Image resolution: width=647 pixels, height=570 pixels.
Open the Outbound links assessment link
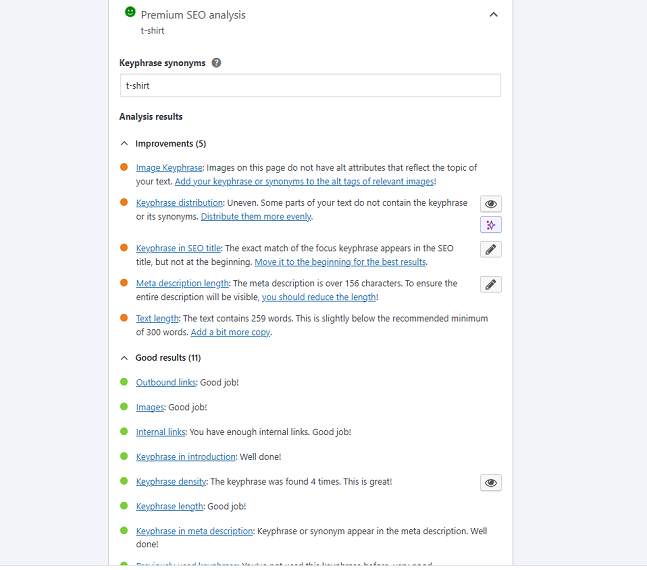[x=166, y=383]
